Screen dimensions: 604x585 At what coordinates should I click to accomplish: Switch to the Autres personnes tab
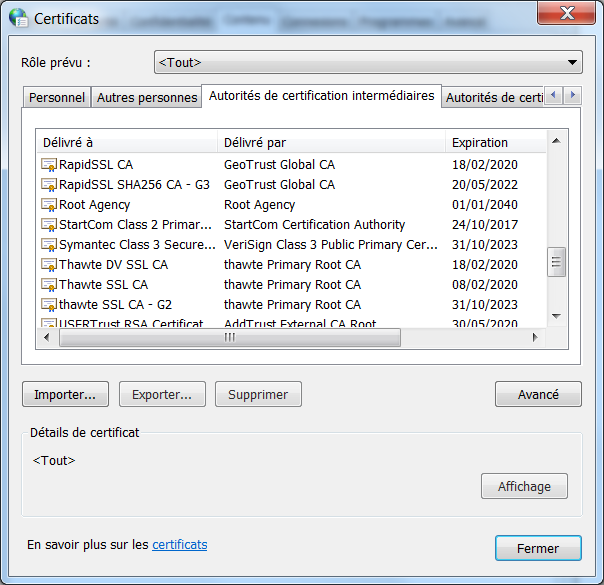point(147,97)
